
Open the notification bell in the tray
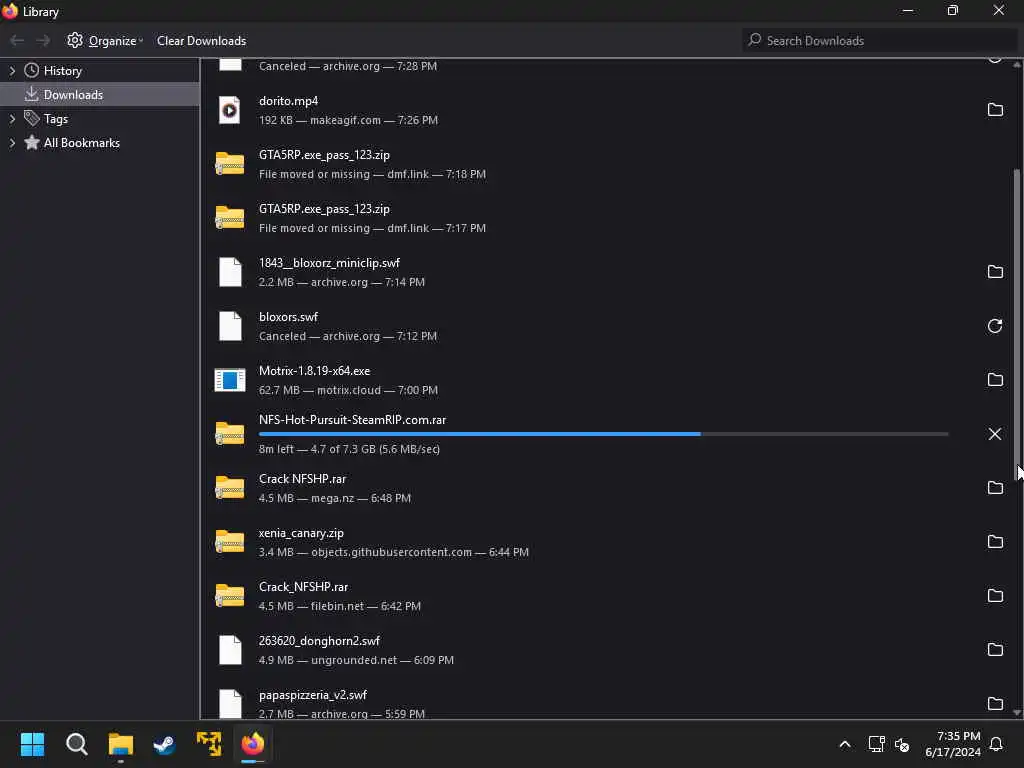996,744
